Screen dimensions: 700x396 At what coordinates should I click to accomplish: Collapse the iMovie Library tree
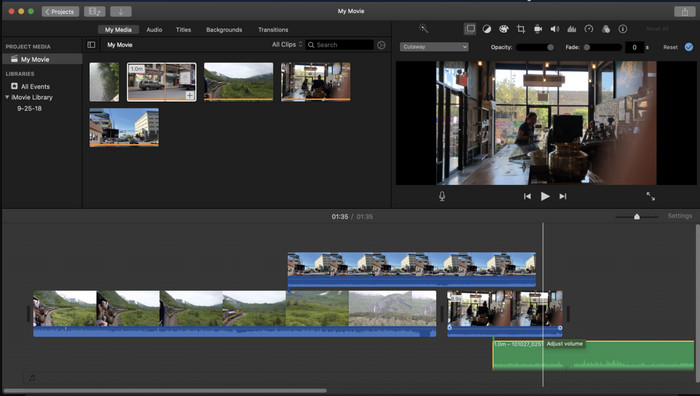coord(7,97)
